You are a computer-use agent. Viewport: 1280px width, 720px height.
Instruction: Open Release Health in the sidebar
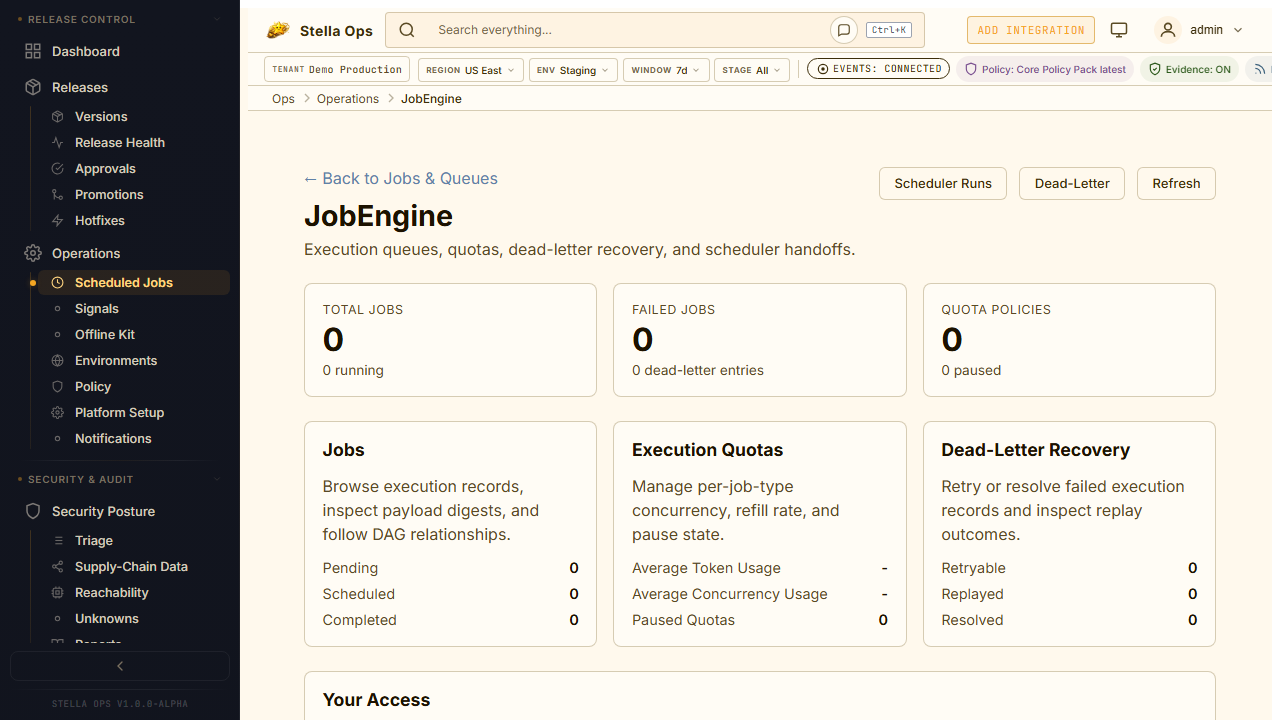(x=119, y=142)
